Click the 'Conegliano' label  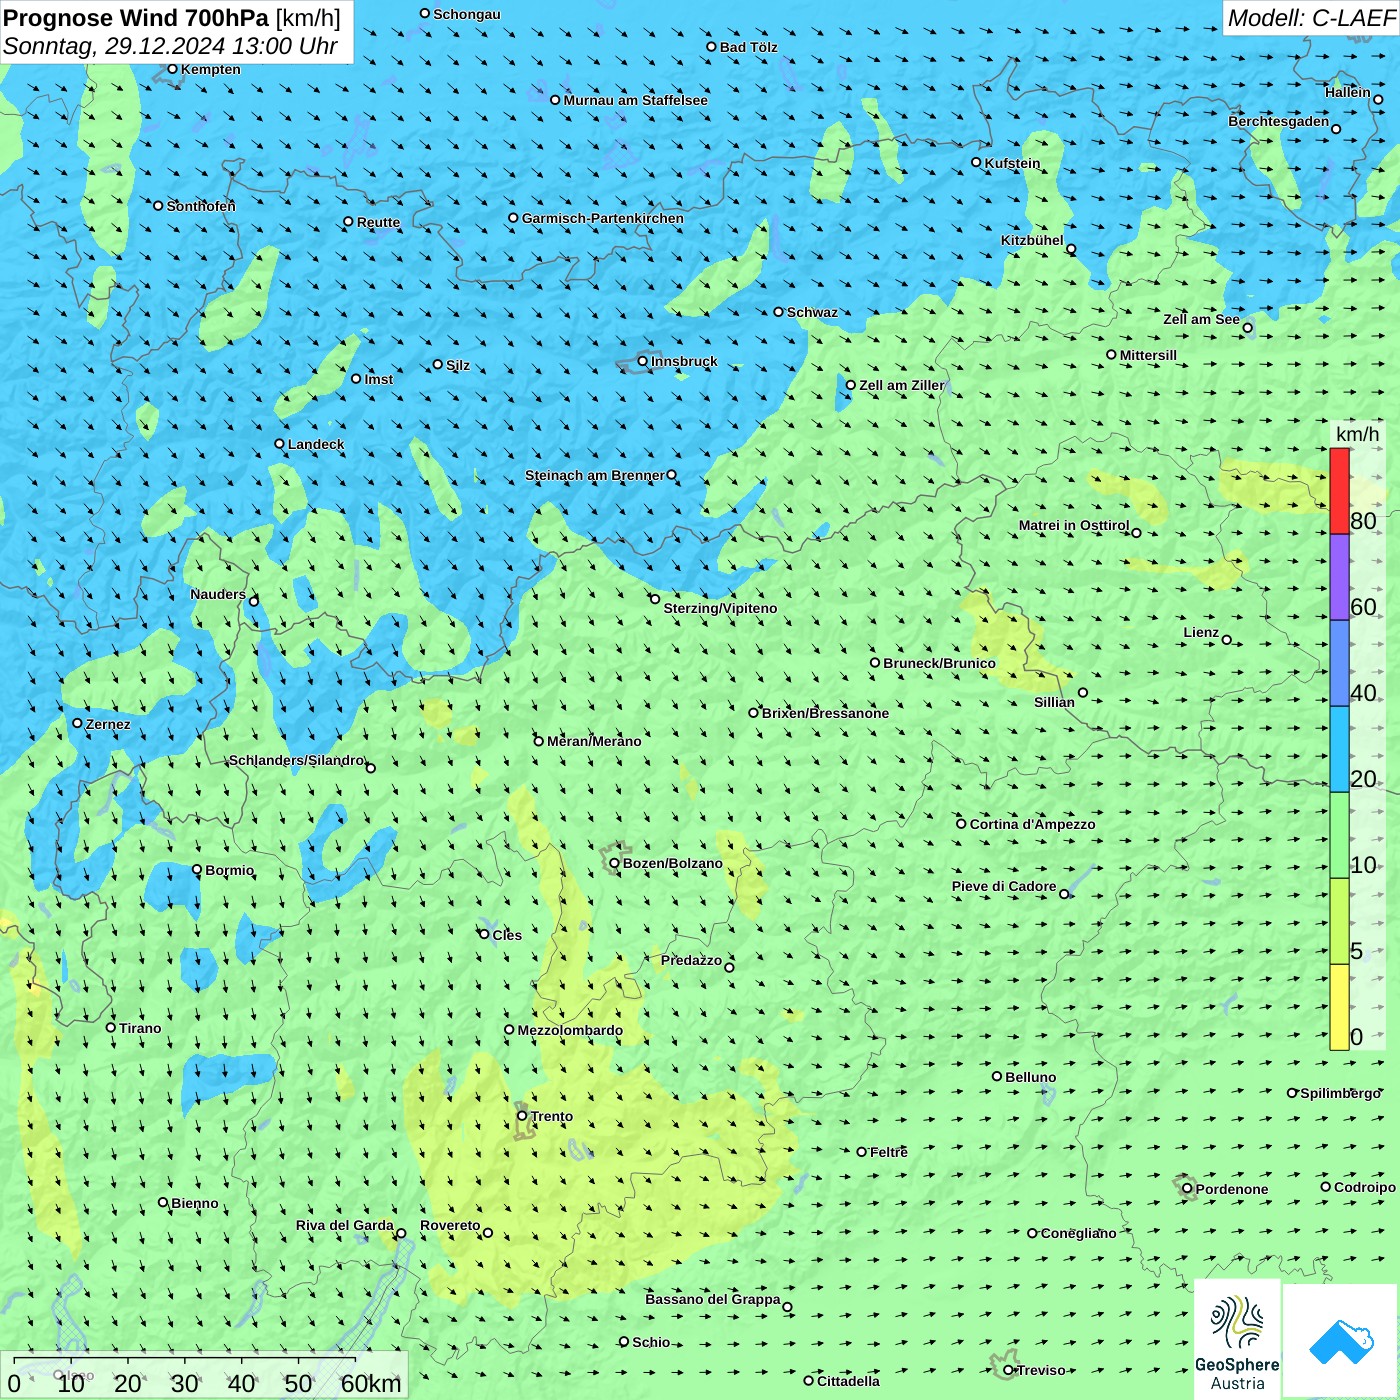point(1079,1233)
